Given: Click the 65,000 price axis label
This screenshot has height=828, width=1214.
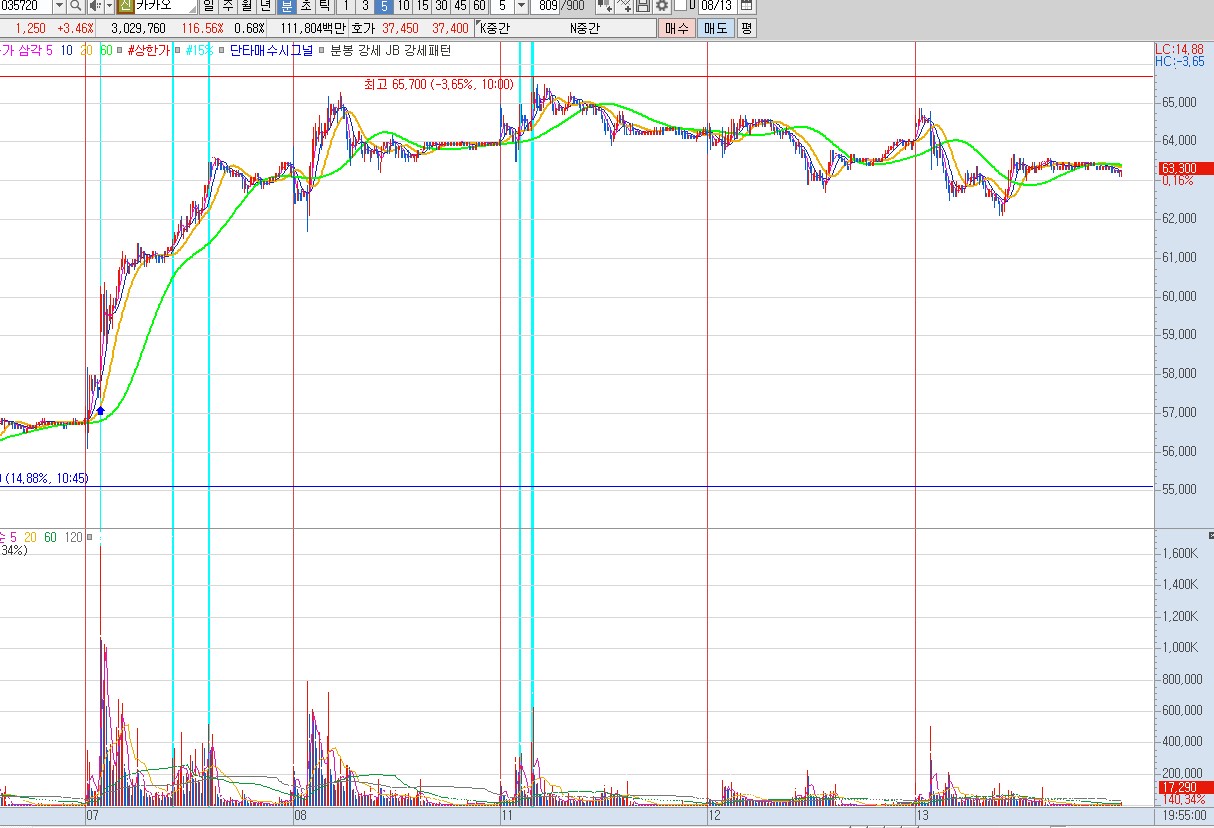Looking at the screenshot, I should [1180, 102].
